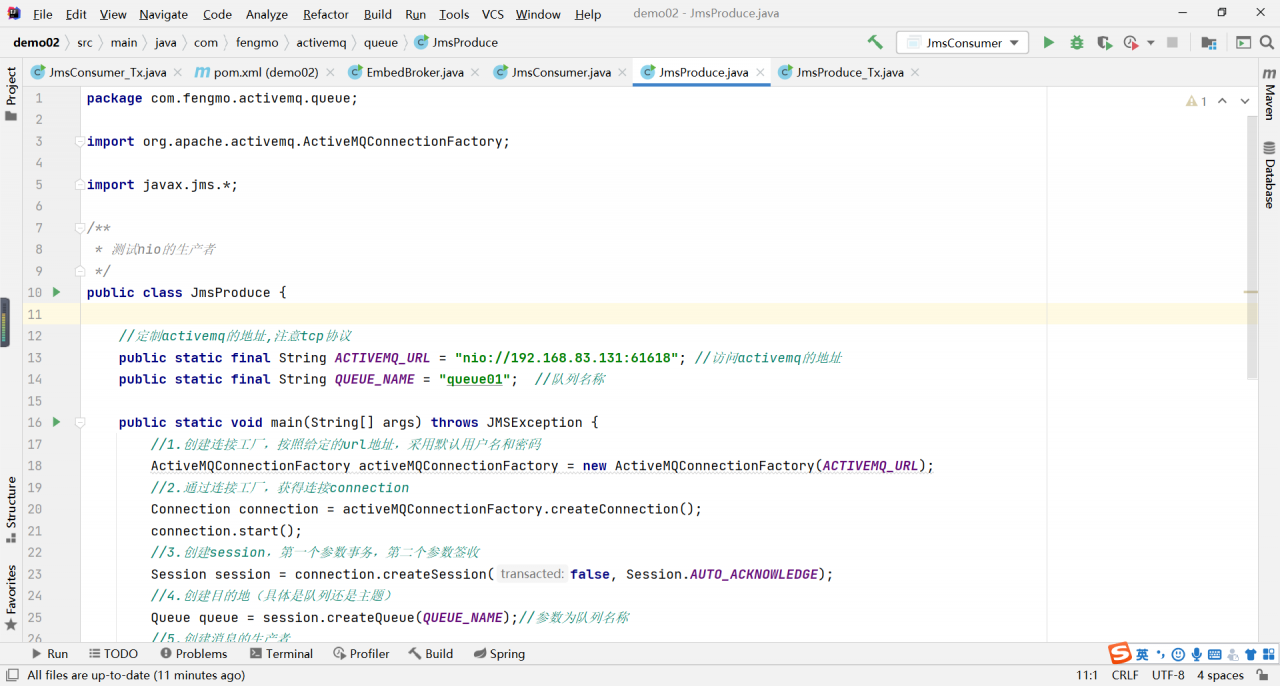Image resolution: width=1280 pixels, height=686 pixels.
Task: Start debugging with the bug icon
Action: (x=1076, y=43)
